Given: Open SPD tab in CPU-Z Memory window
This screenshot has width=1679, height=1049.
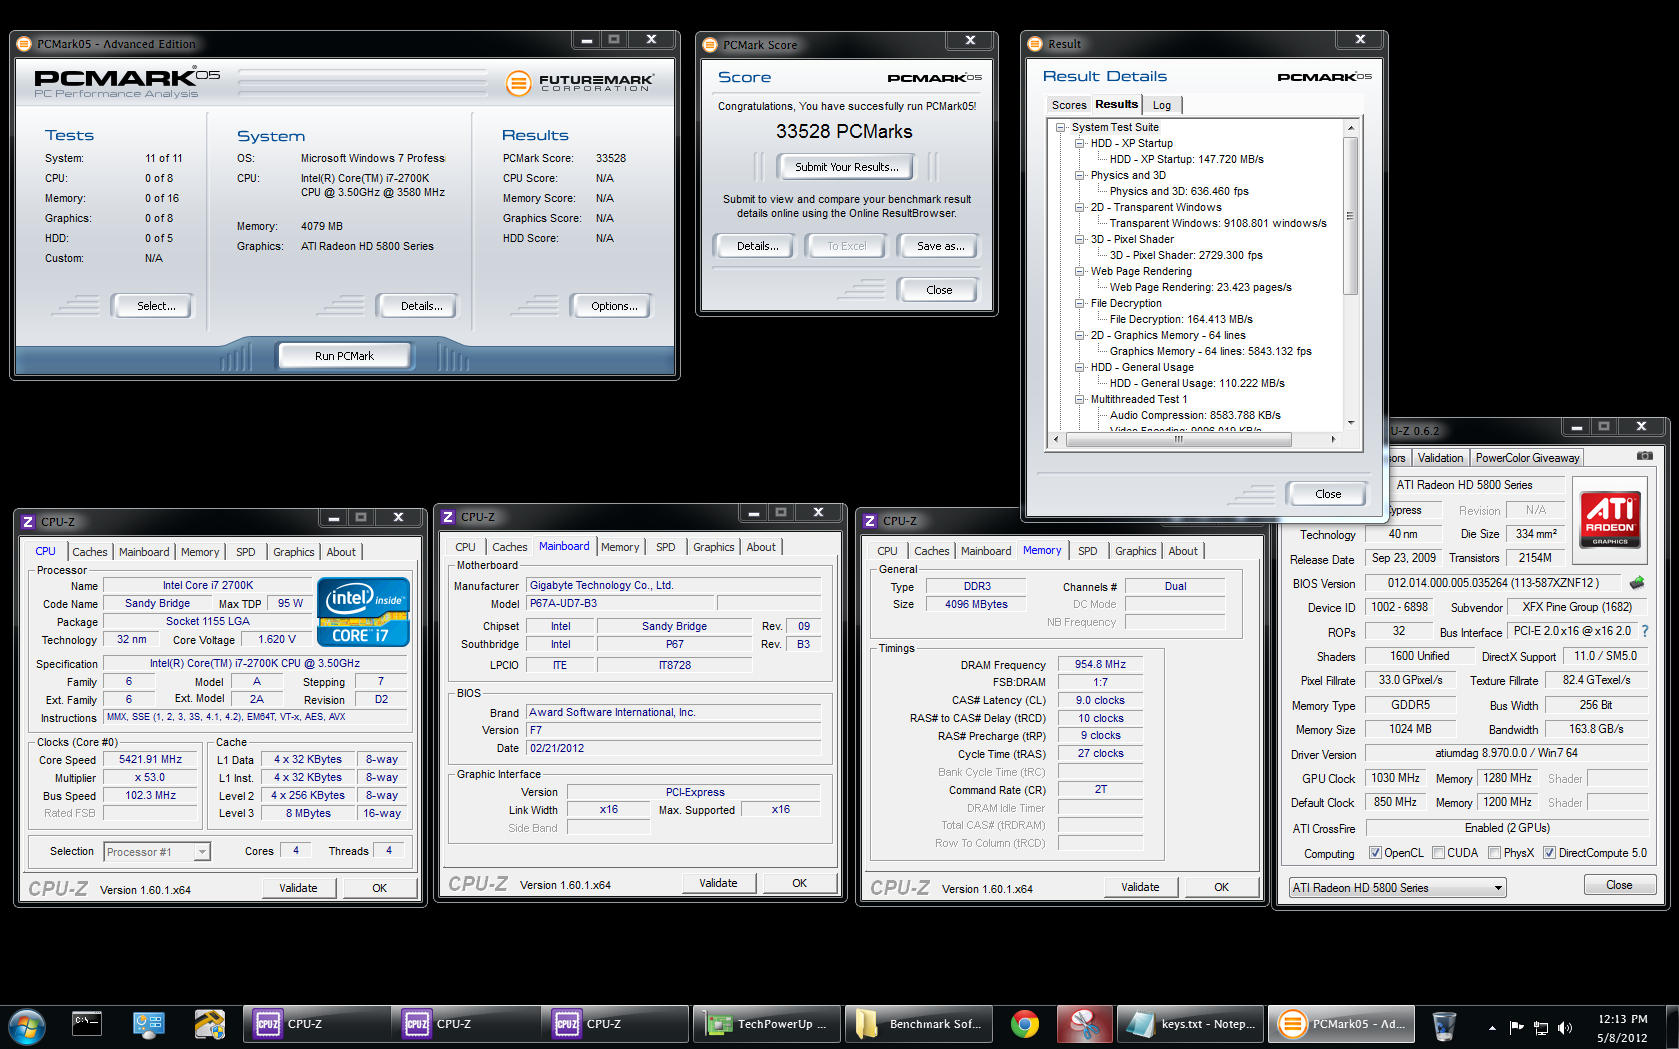Looking at the screenshot, I should (x=1087, y=551).
